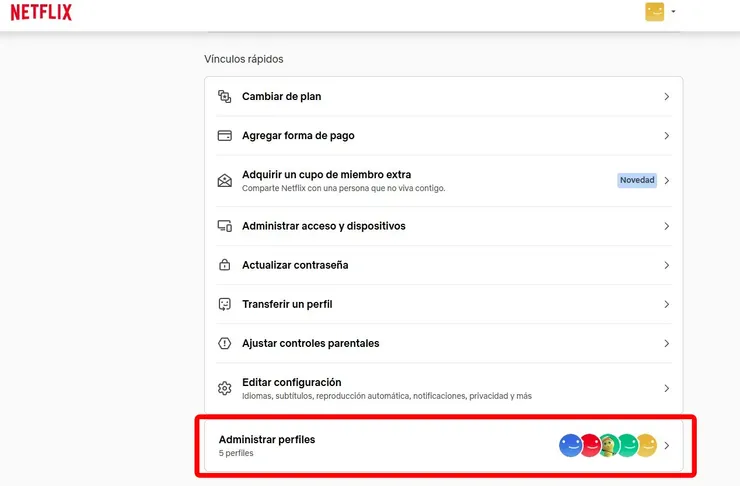Click the Netflix logo
This screenshot has width=740, height=486.
tap(41, 12)
